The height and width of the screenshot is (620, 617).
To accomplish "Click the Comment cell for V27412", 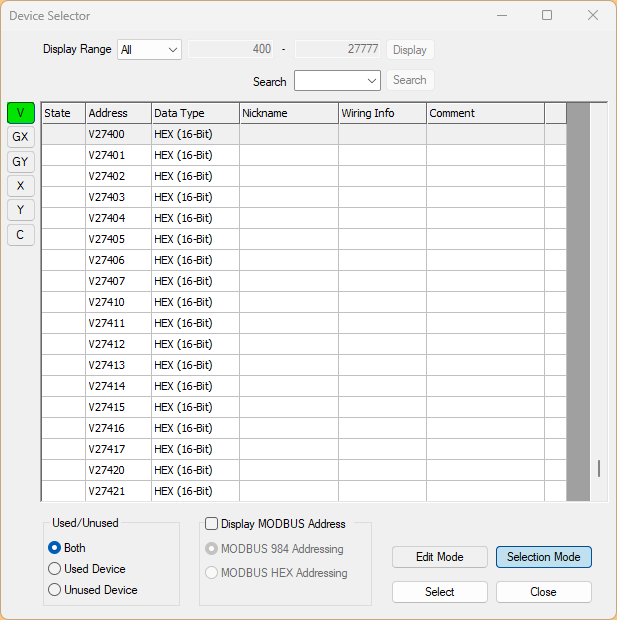I will point(486,344).
